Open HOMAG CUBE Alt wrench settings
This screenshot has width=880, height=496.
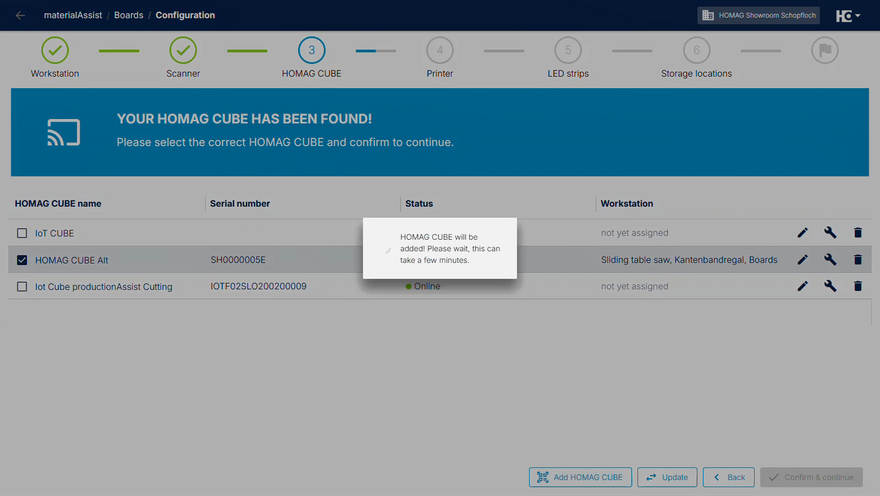830,259
